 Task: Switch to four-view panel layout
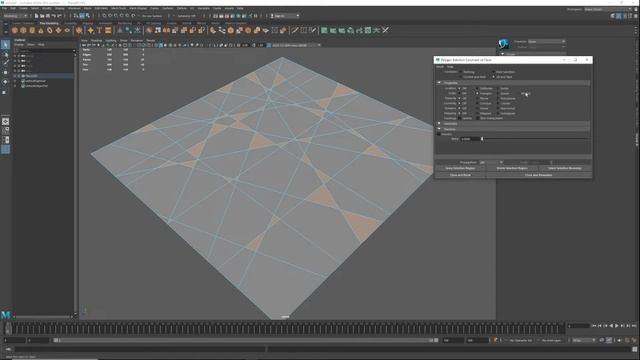(5, 131)
